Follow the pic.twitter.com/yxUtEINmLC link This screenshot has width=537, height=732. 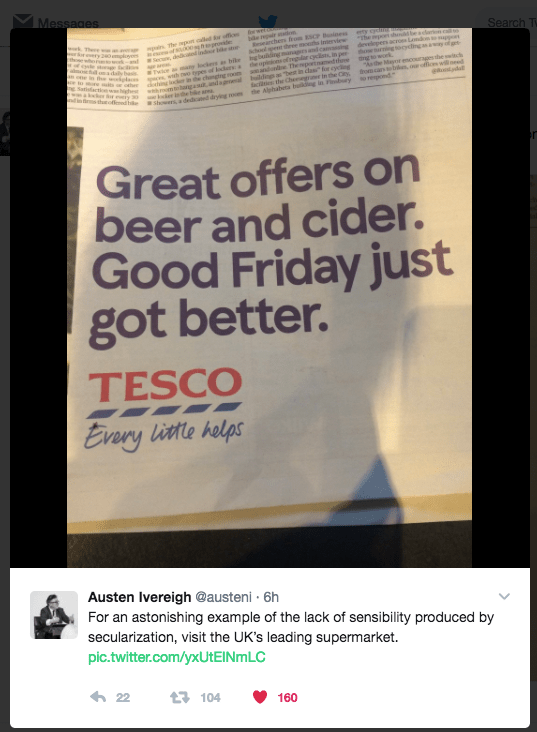pyautogui.click(x=177, y=657)
